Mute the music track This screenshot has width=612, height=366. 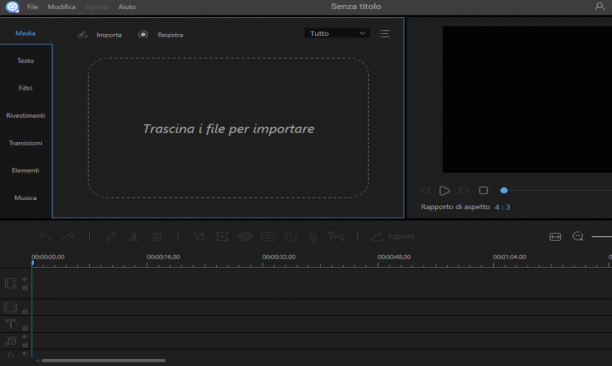click(x=25, y=337)
